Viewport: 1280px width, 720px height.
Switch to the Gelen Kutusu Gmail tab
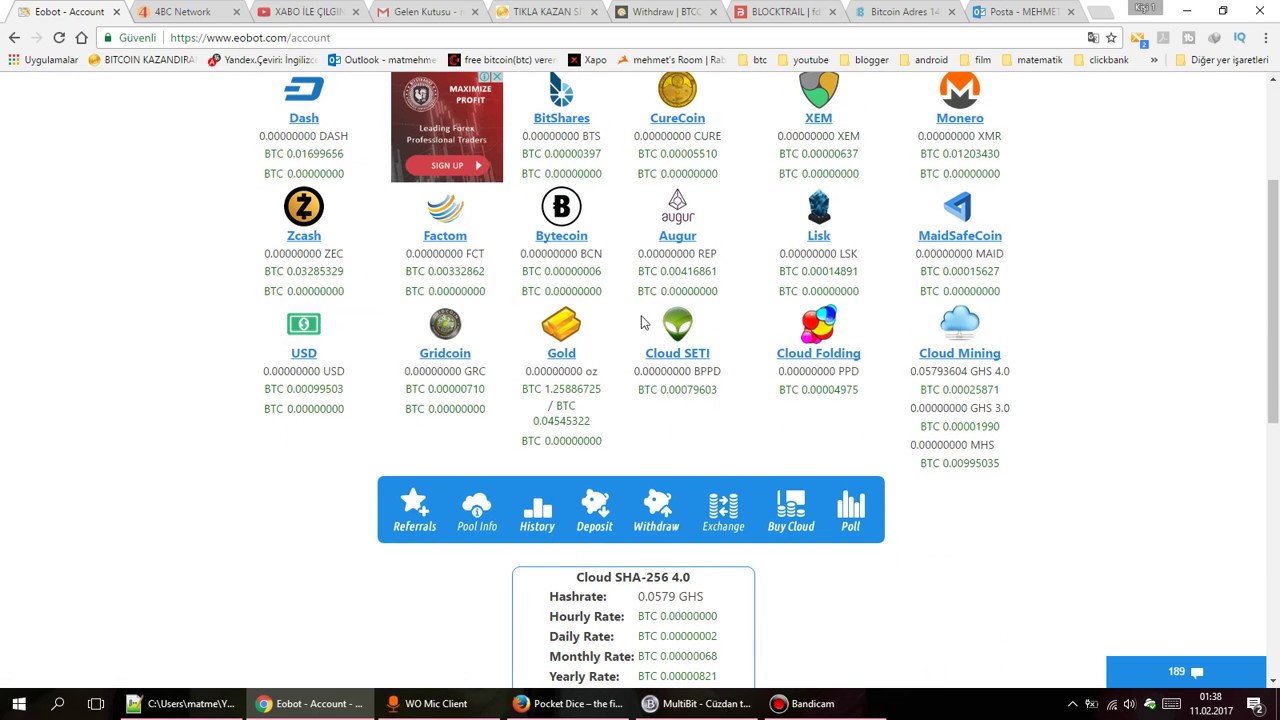(427, 12)
